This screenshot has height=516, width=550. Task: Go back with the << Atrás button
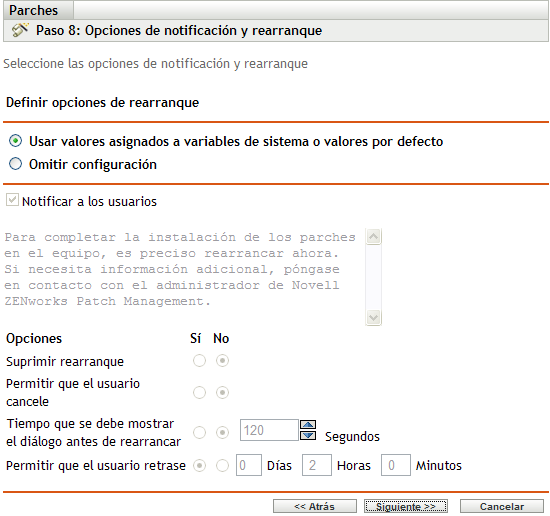[315, 507]
